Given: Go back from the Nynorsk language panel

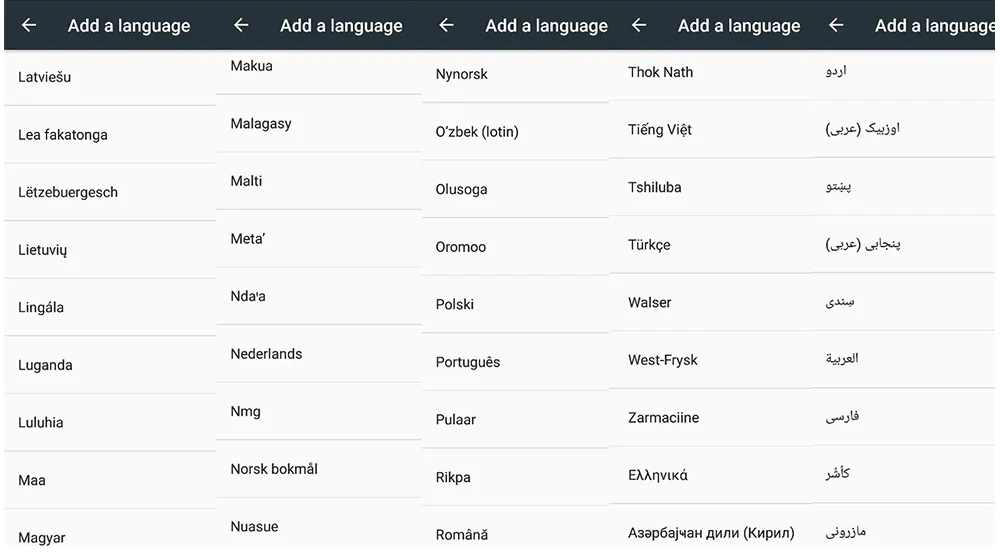Looking at the screenshot, I should click(447, 26).
